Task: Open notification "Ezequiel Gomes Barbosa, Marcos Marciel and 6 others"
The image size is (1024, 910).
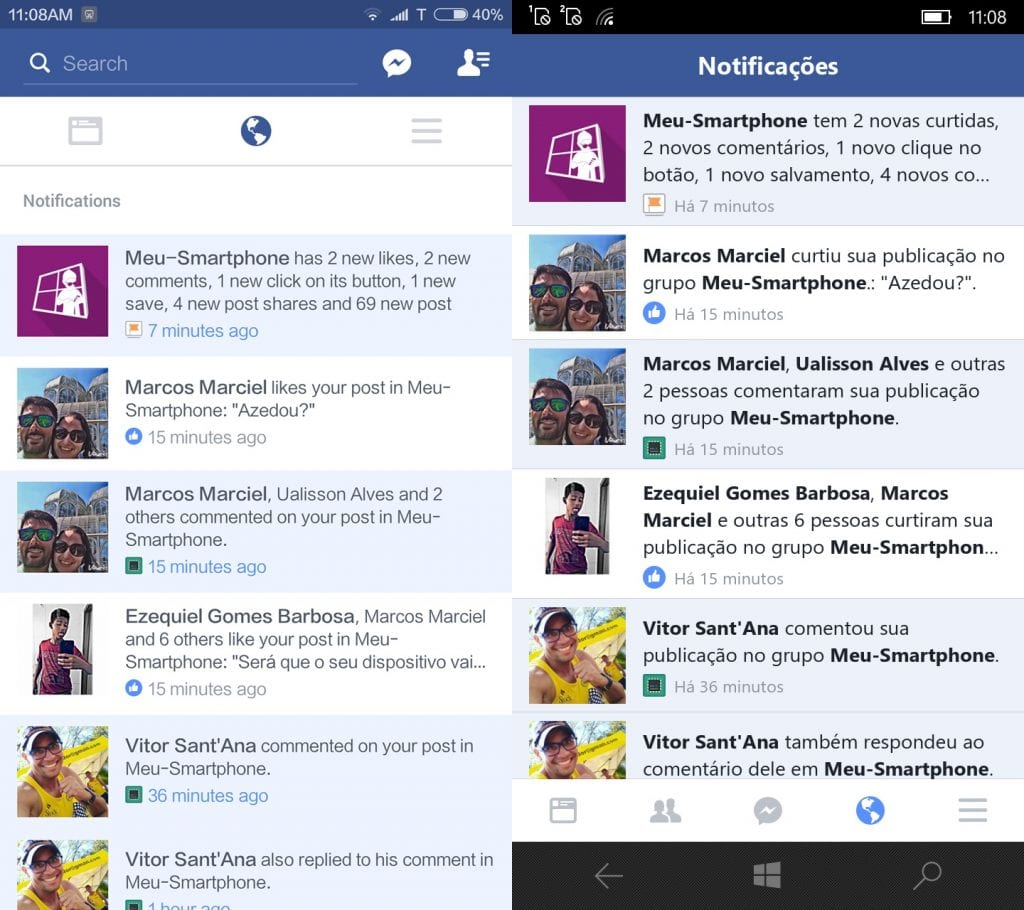Action: coord(256,654)
